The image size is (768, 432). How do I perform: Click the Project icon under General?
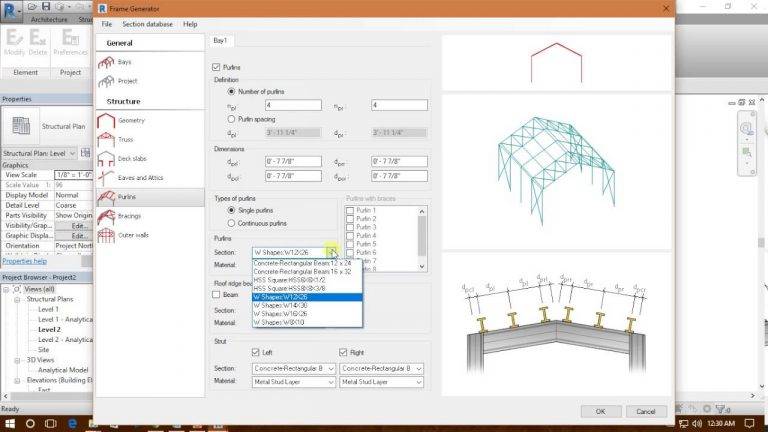[x=106, y=81]
